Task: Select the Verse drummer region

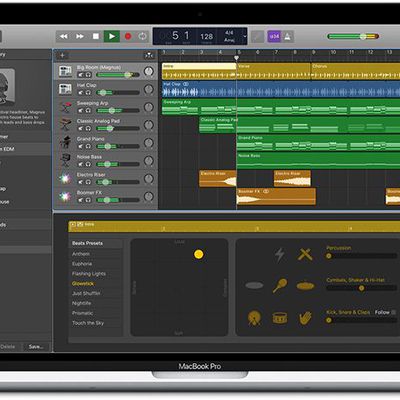Action: click(x=273, y=71)
